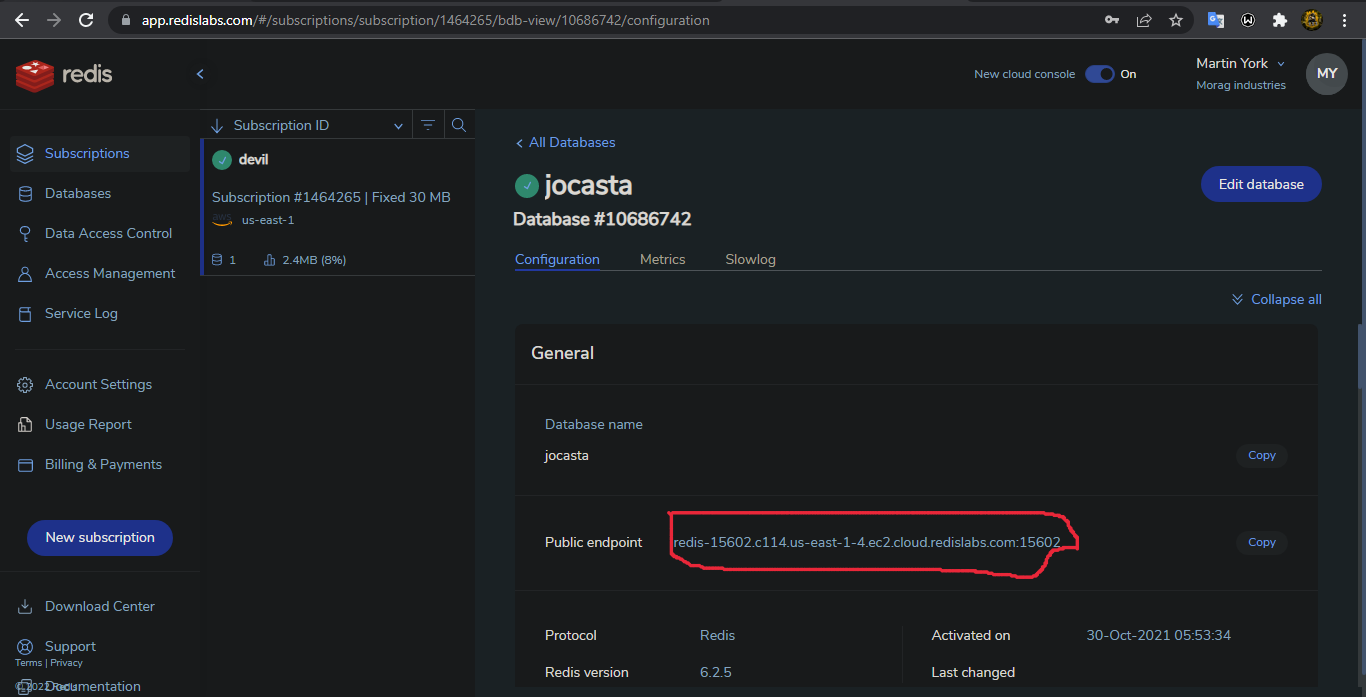1366x697 pixels.
Task: Reload the page with browser refresh icon
Action: point(86,20)
